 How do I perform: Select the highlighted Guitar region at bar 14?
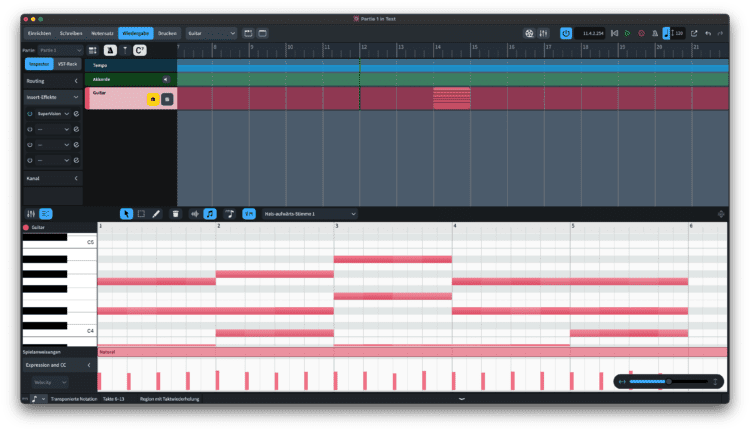point(452,99)
